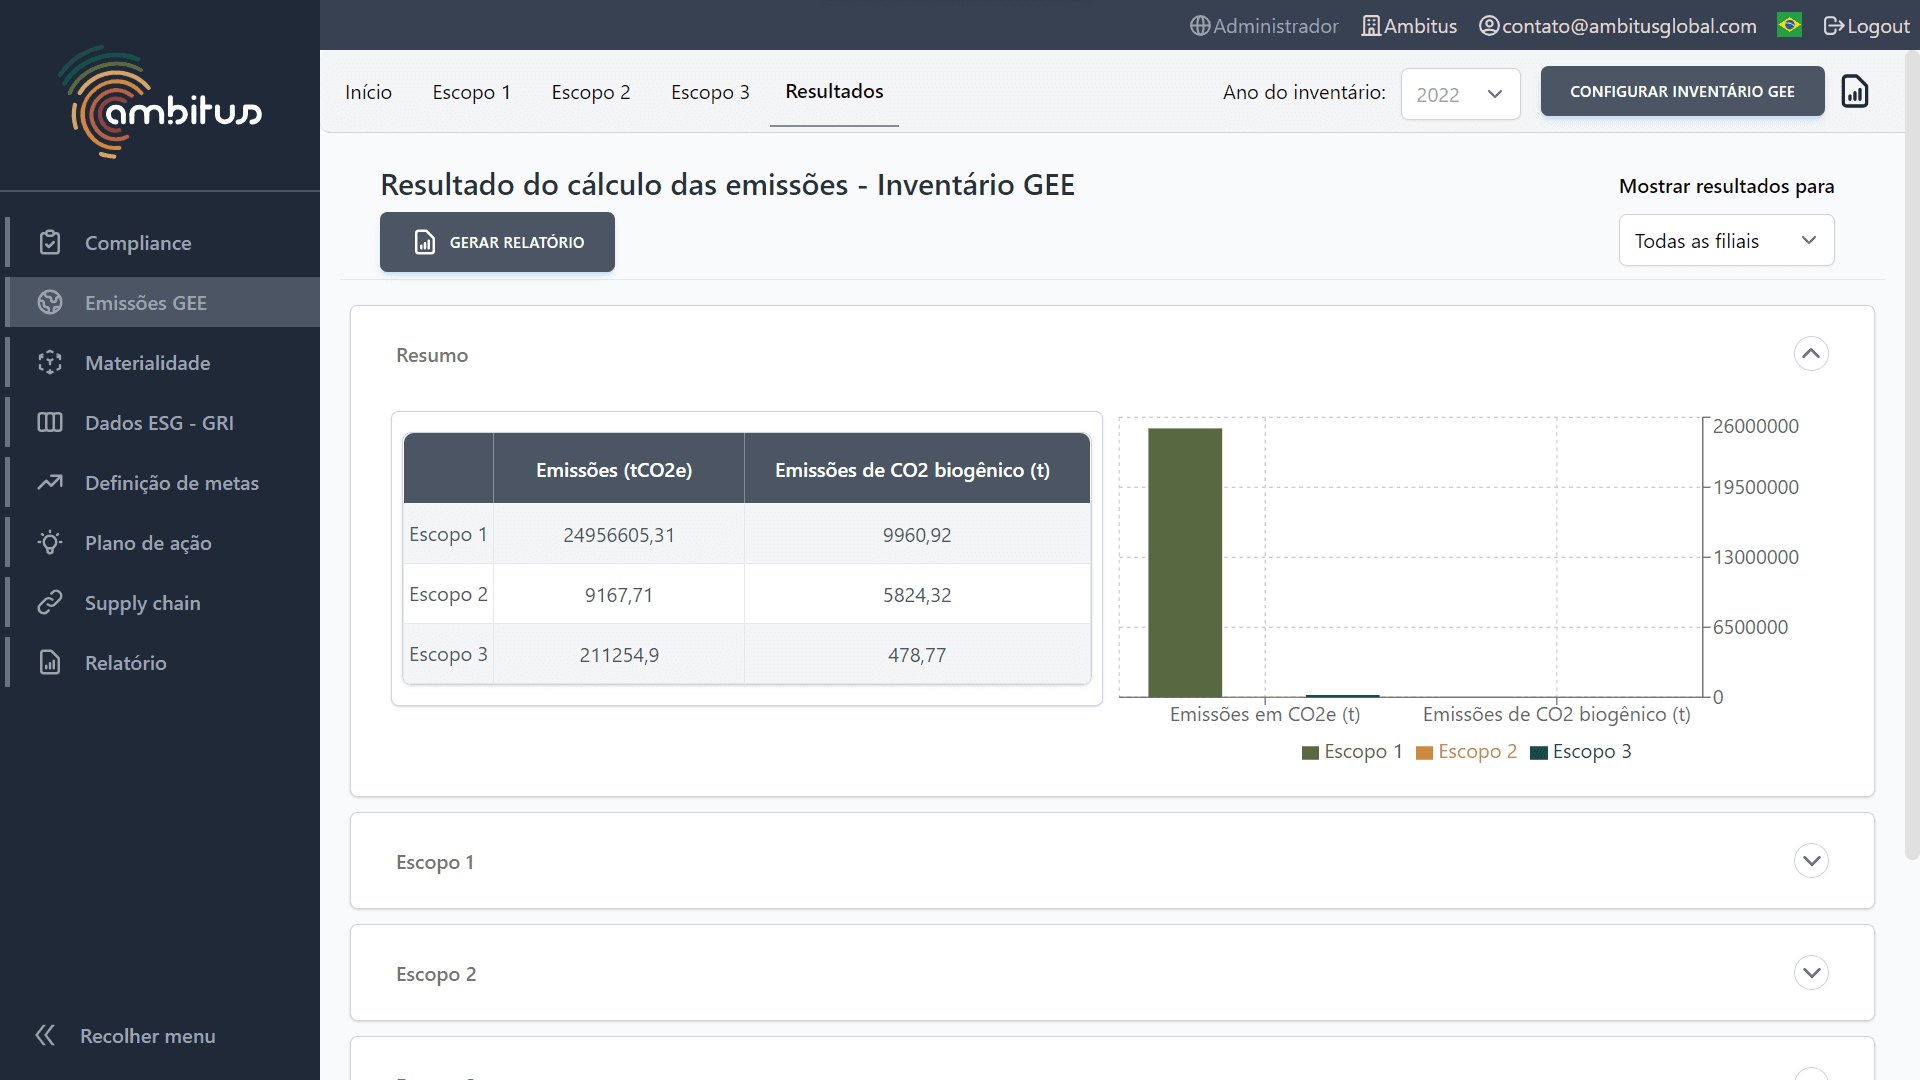Viewport: 1920px width, 1080px height.
Task: Click Recolher menu label
Action: [148, 1036]
